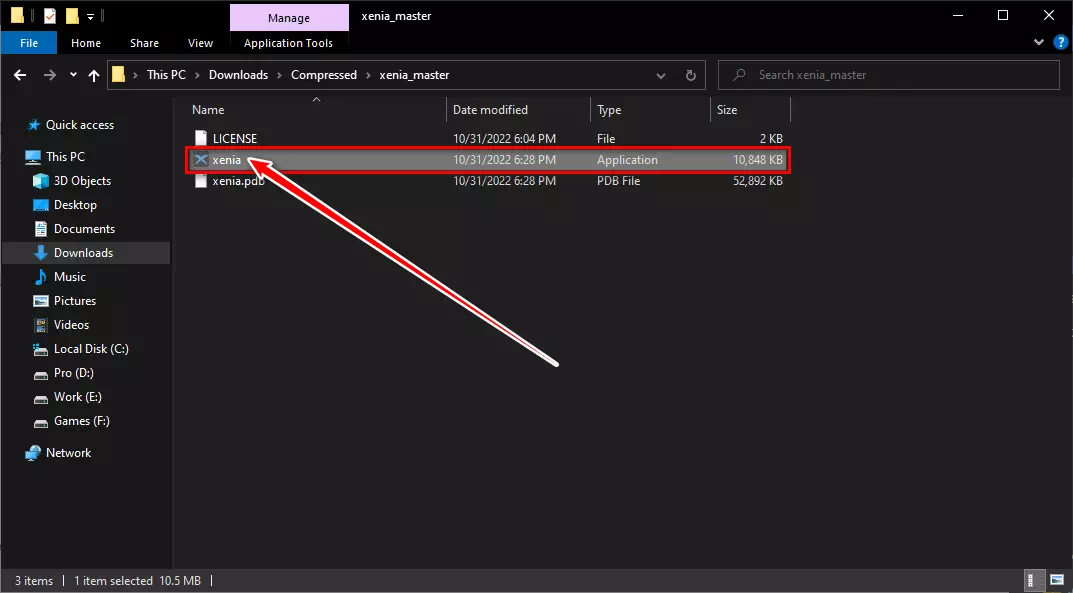Click the Properties quick access toolbar icon

(x=50, y=16)
